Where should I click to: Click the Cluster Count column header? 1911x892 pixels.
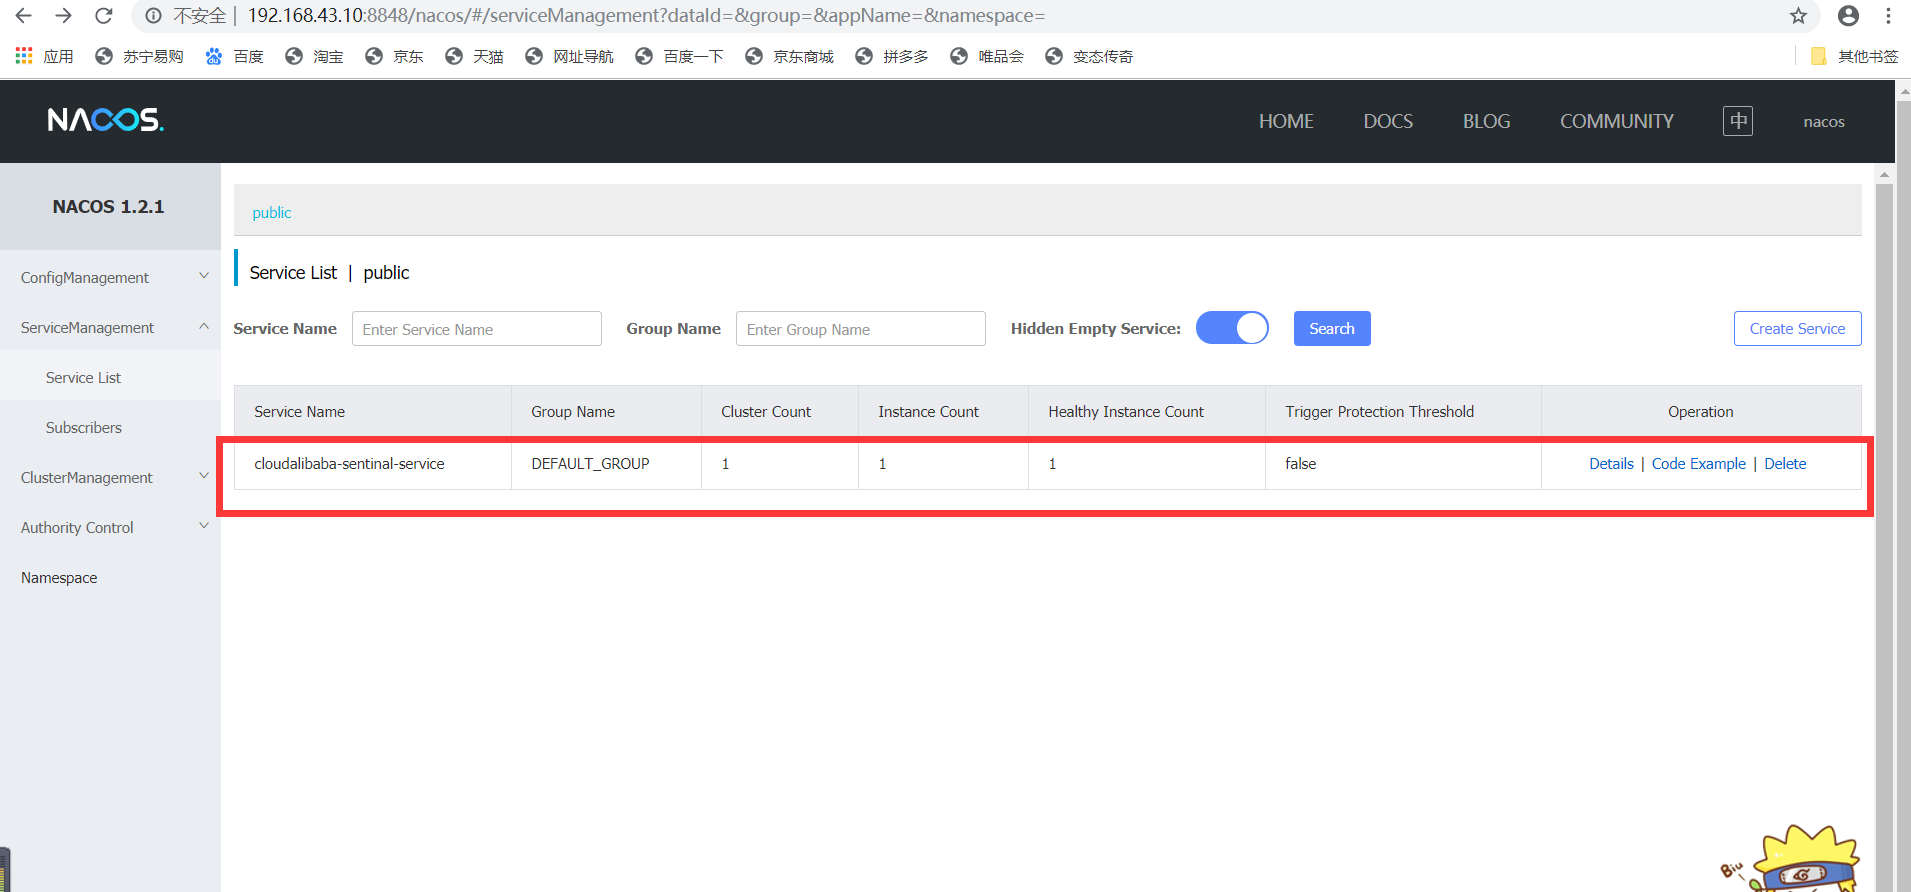766,411
